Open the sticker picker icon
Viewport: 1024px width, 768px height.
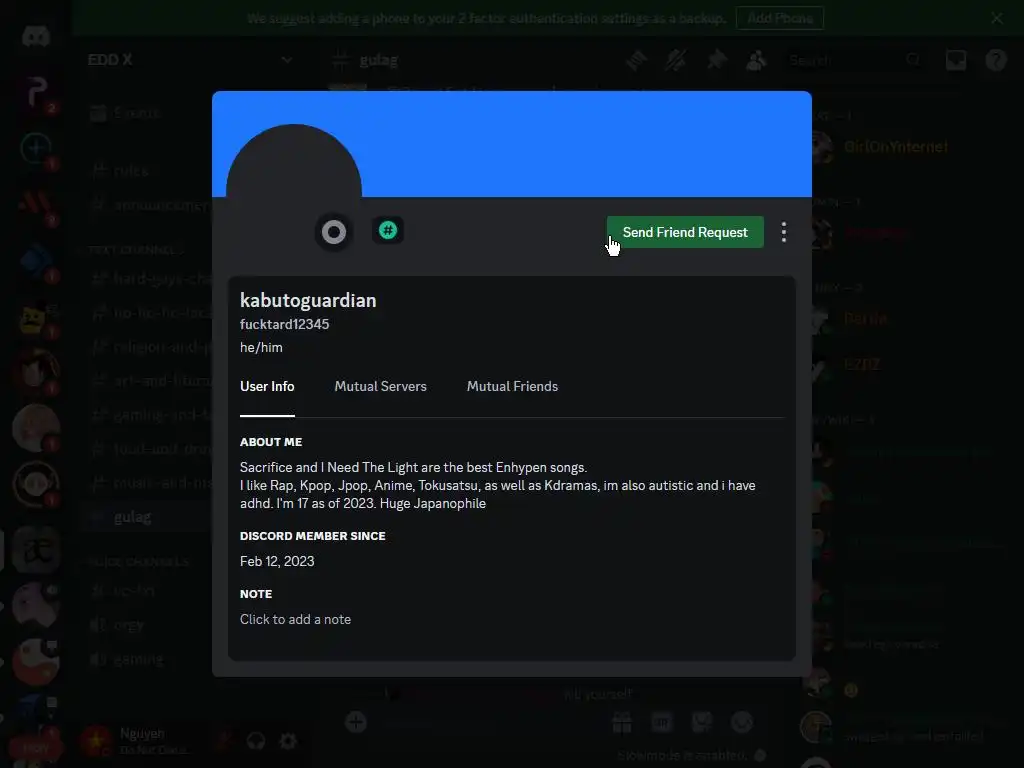tap(701, 722)
